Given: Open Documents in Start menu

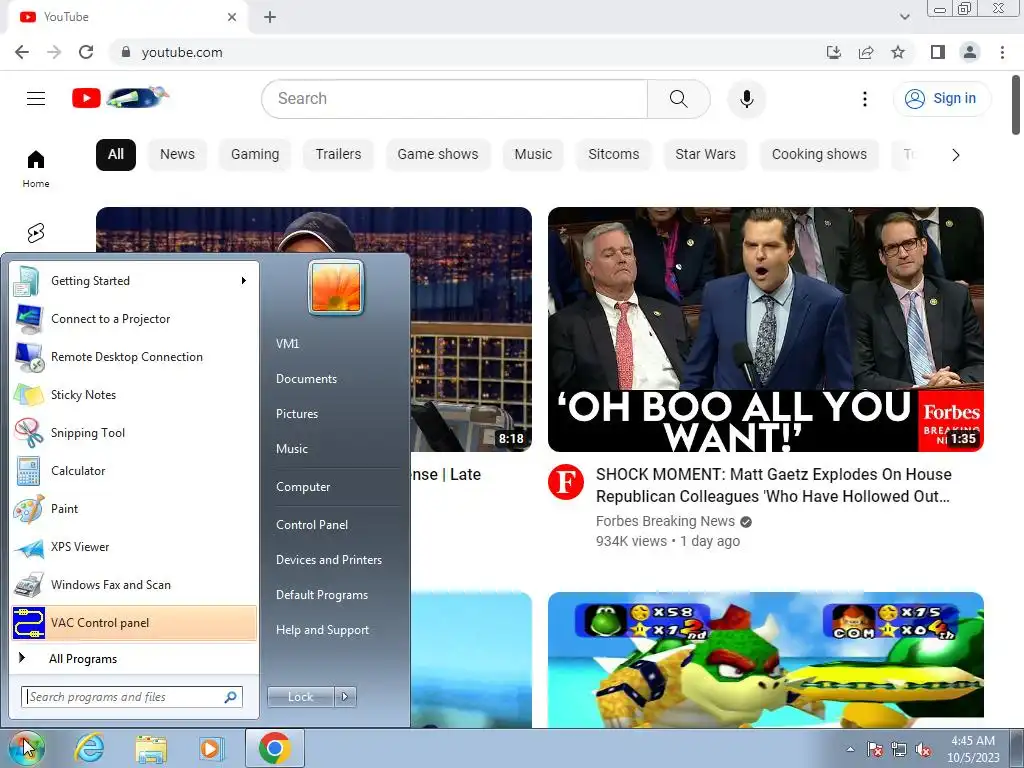Looking at the screenshot, I should (x=306, y=379).
